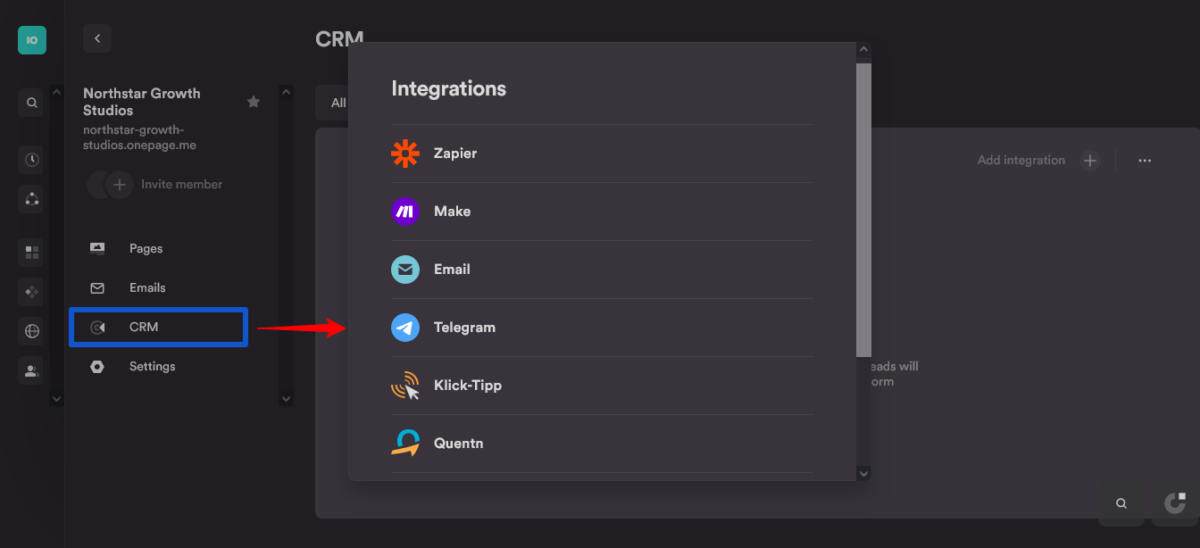Click the Northstar Growth Studios title
1200x548 pixels.
tap(141, 101)
